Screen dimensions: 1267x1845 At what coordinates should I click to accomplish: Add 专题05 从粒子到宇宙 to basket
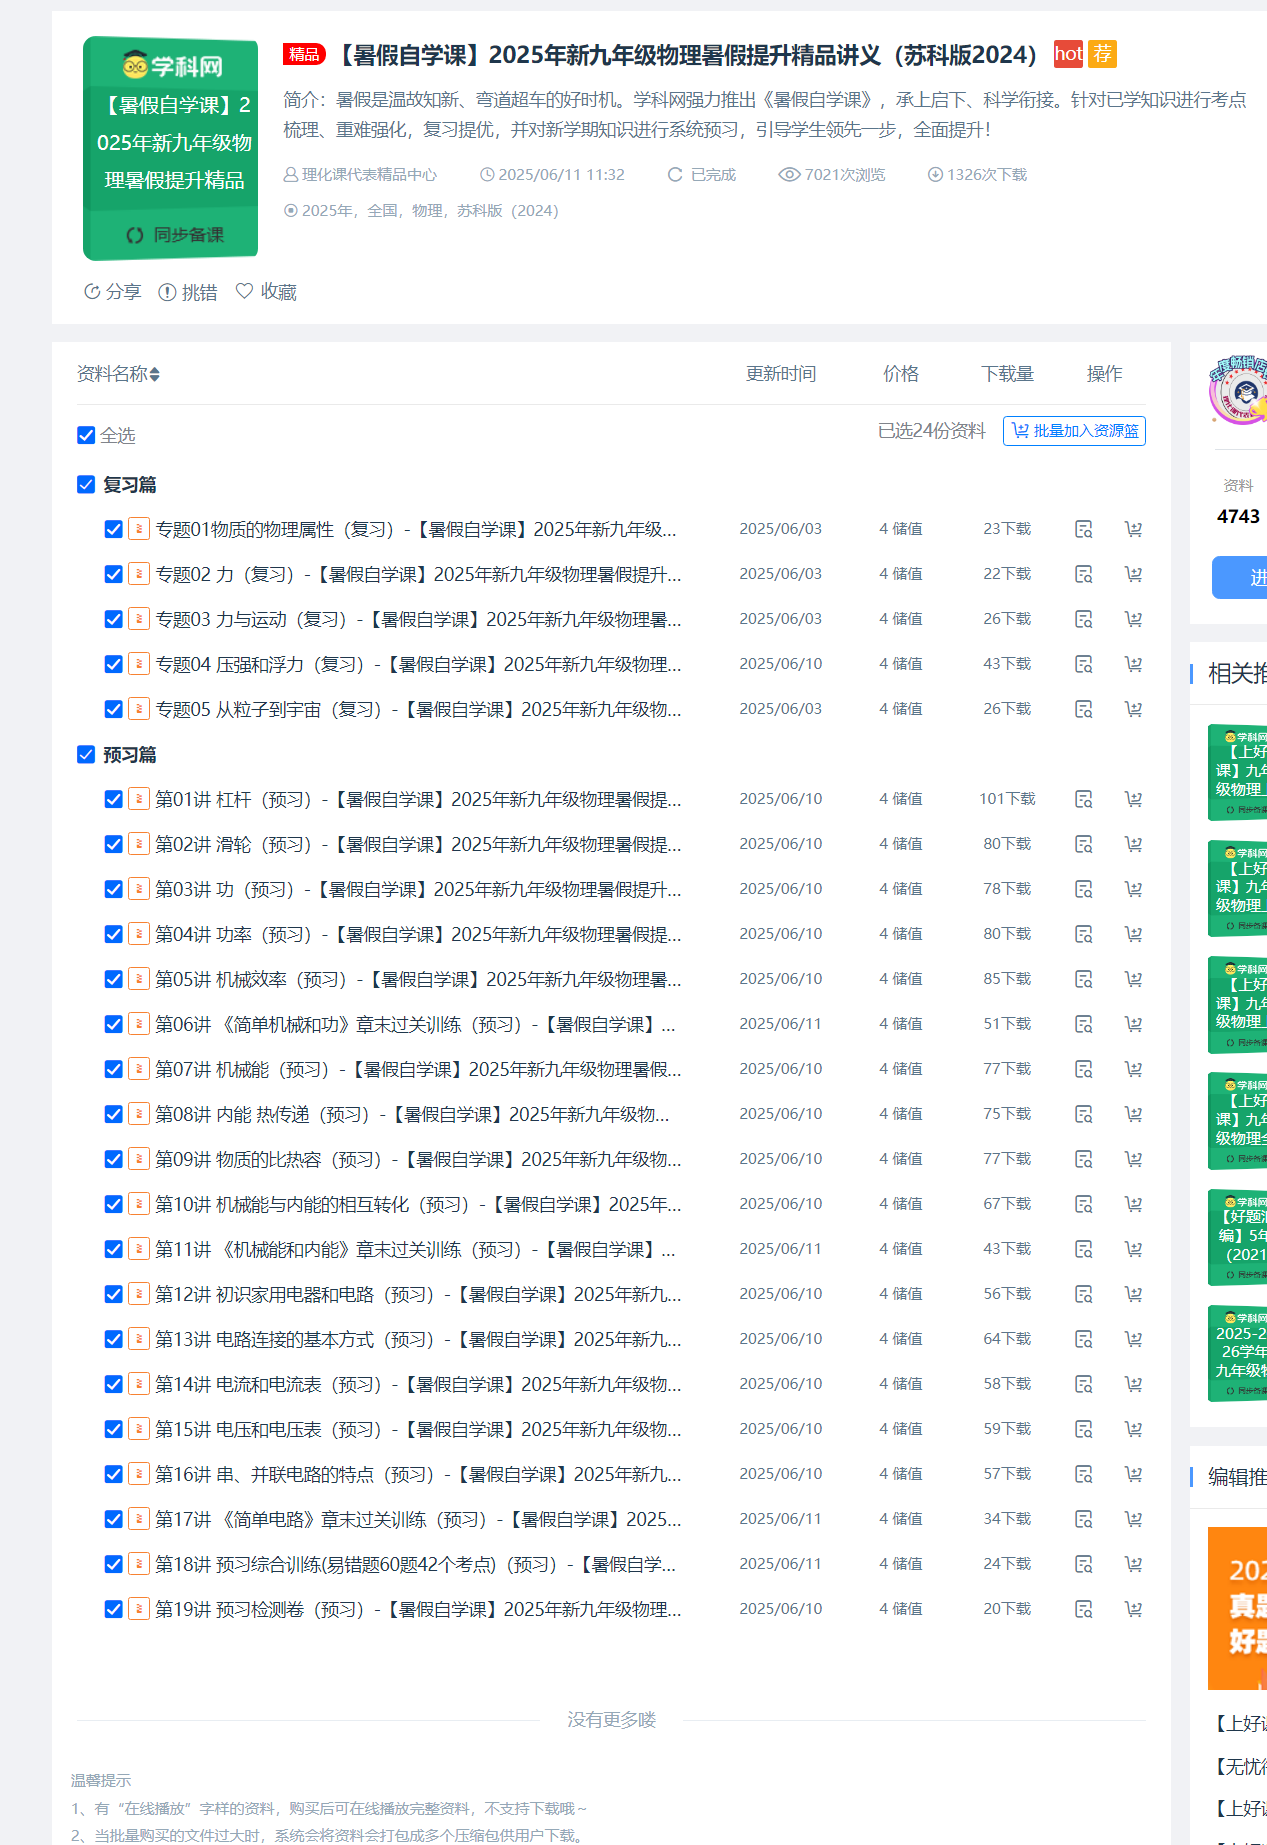pyautogui.click(x=1133, y=709)
